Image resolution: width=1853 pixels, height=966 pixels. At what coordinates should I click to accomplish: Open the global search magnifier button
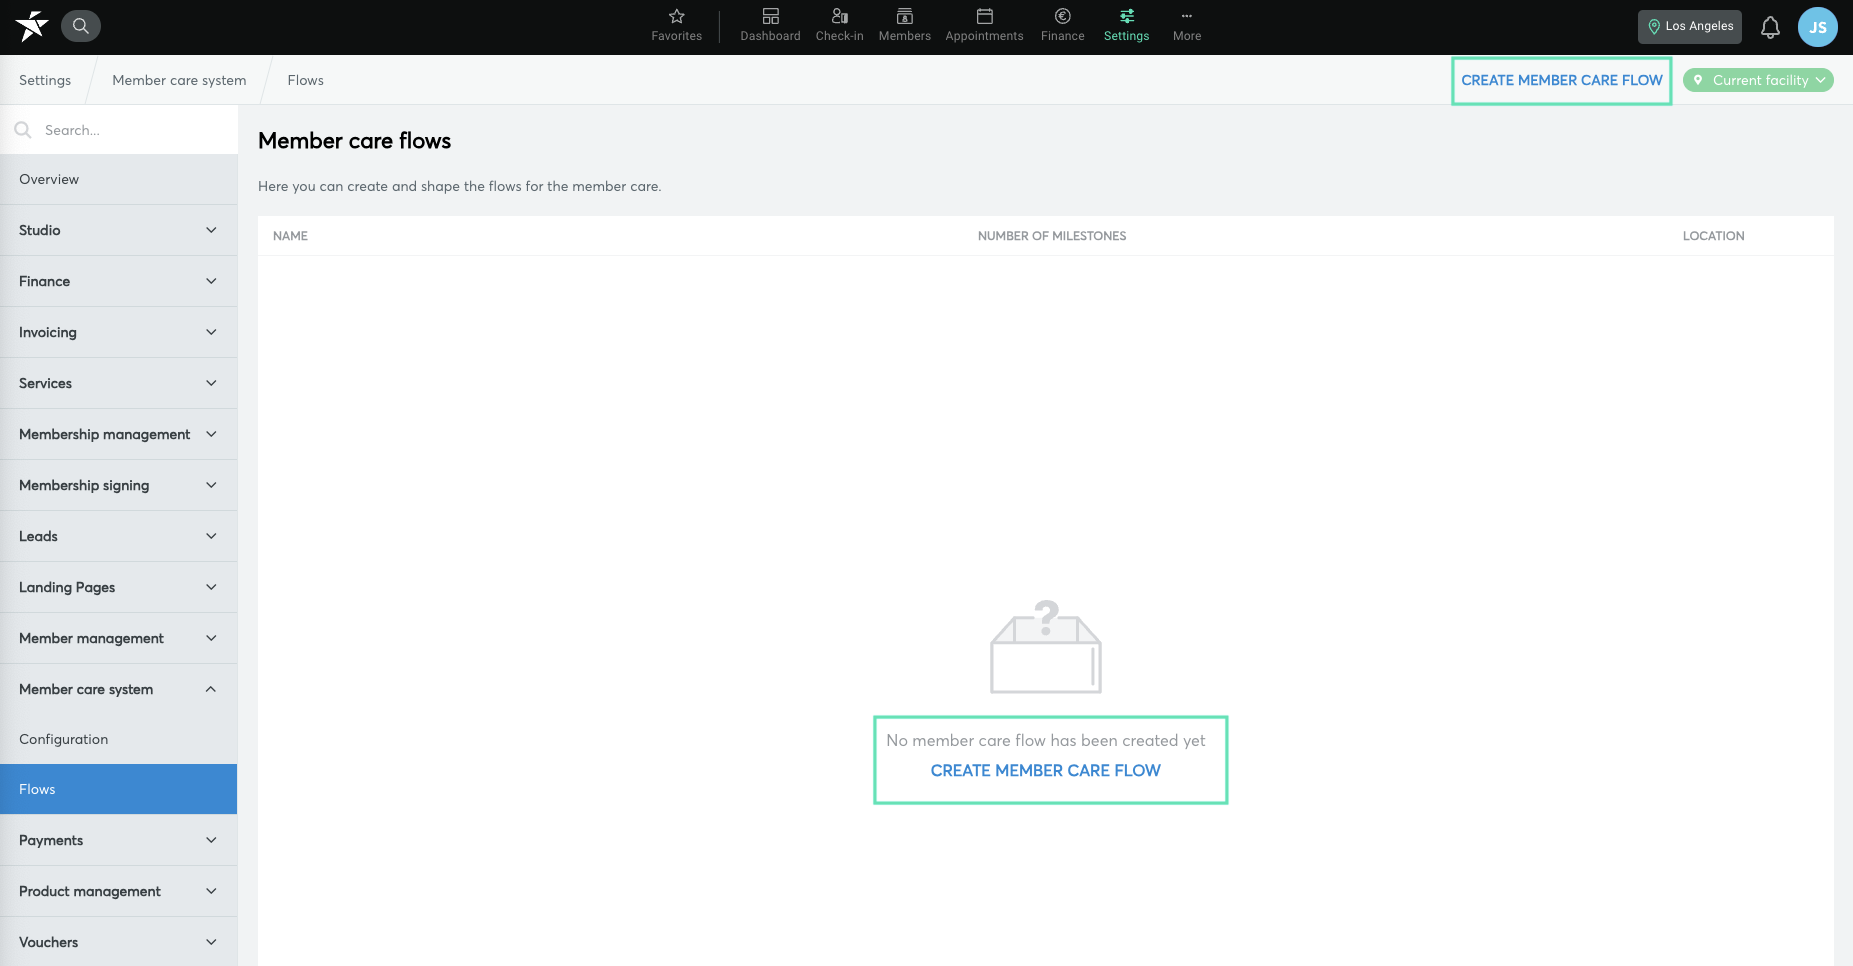coord(81,26)
